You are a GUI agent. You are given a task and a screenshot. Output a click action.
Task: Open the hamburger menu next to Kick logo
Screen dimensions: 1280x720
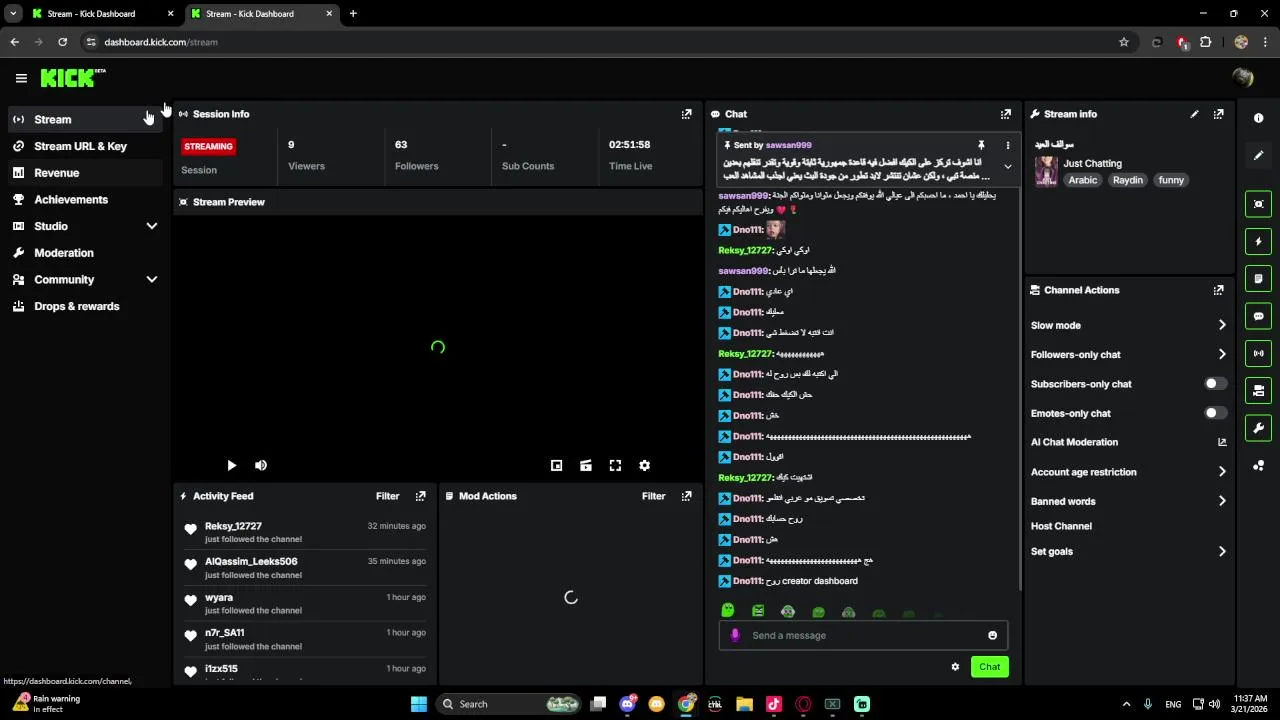[x=21, y=78]
